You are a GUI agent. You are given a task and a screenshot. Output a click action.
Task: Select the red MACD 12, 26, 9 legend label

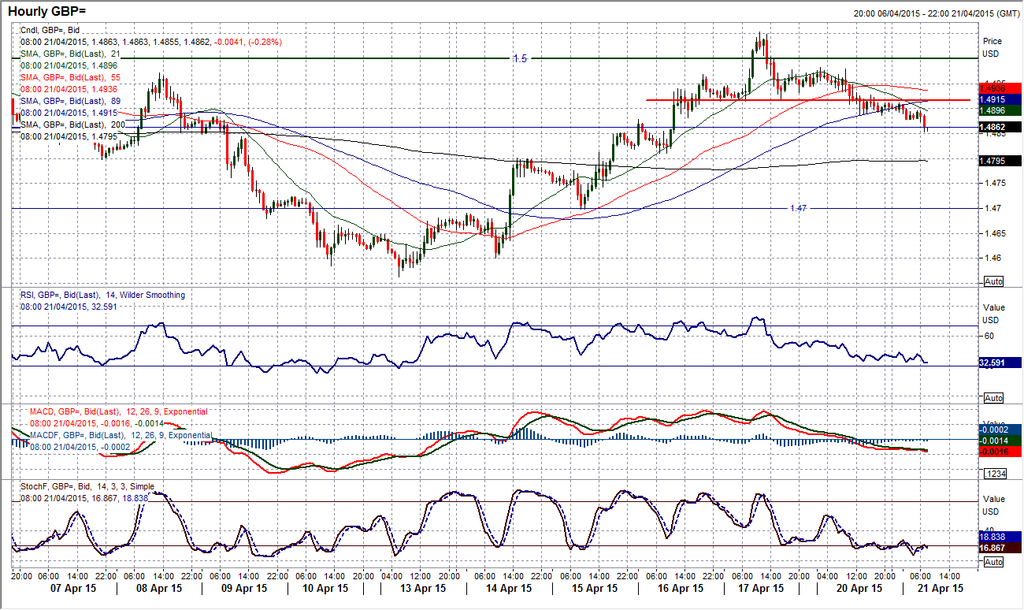119,412
